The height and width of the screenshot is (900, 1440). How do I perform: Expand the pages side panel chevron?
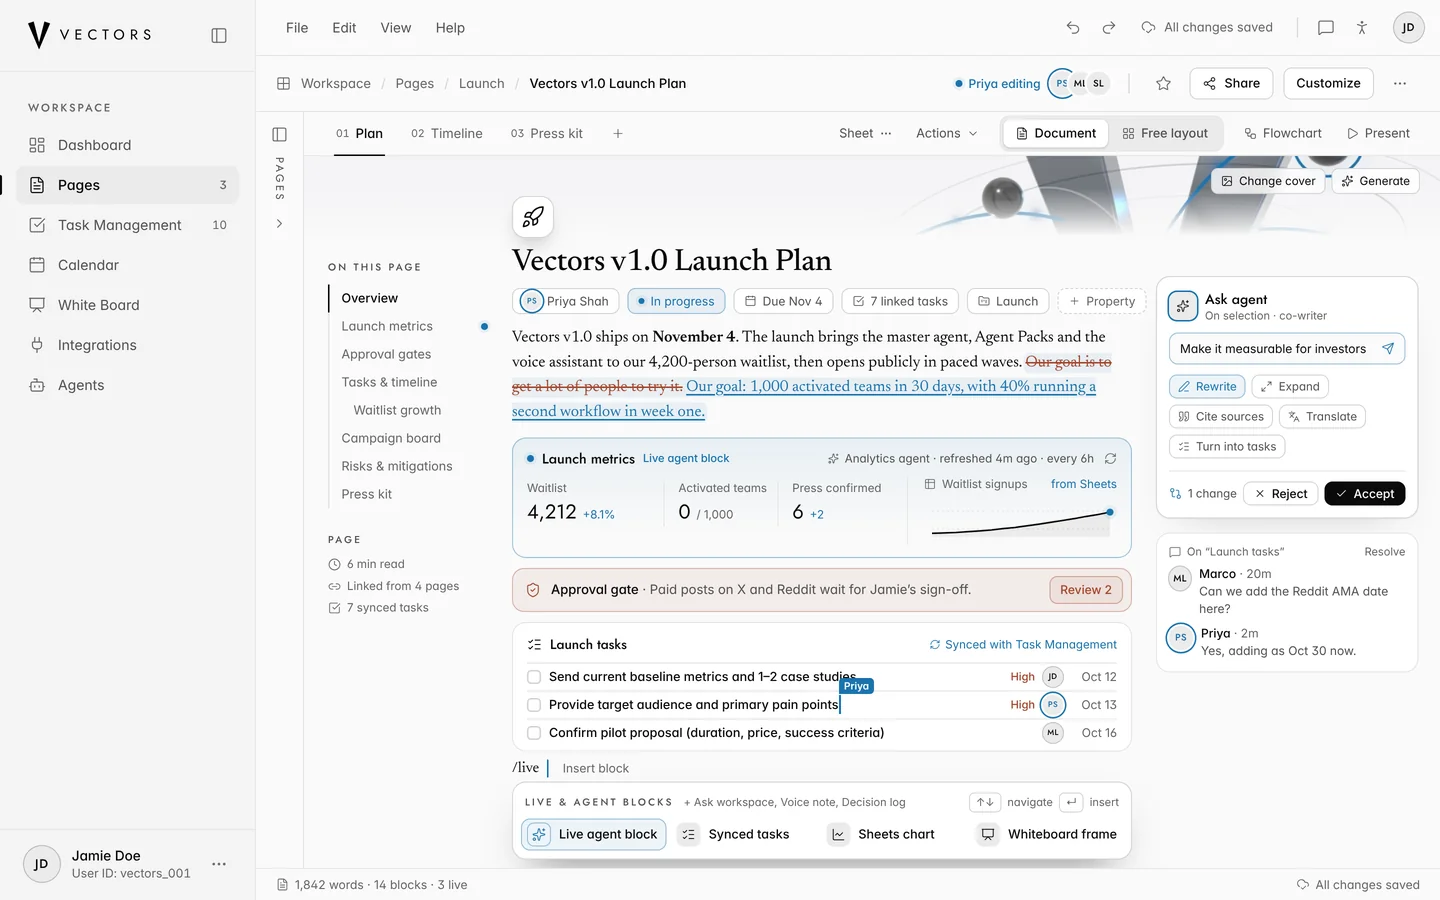(280, 224)
